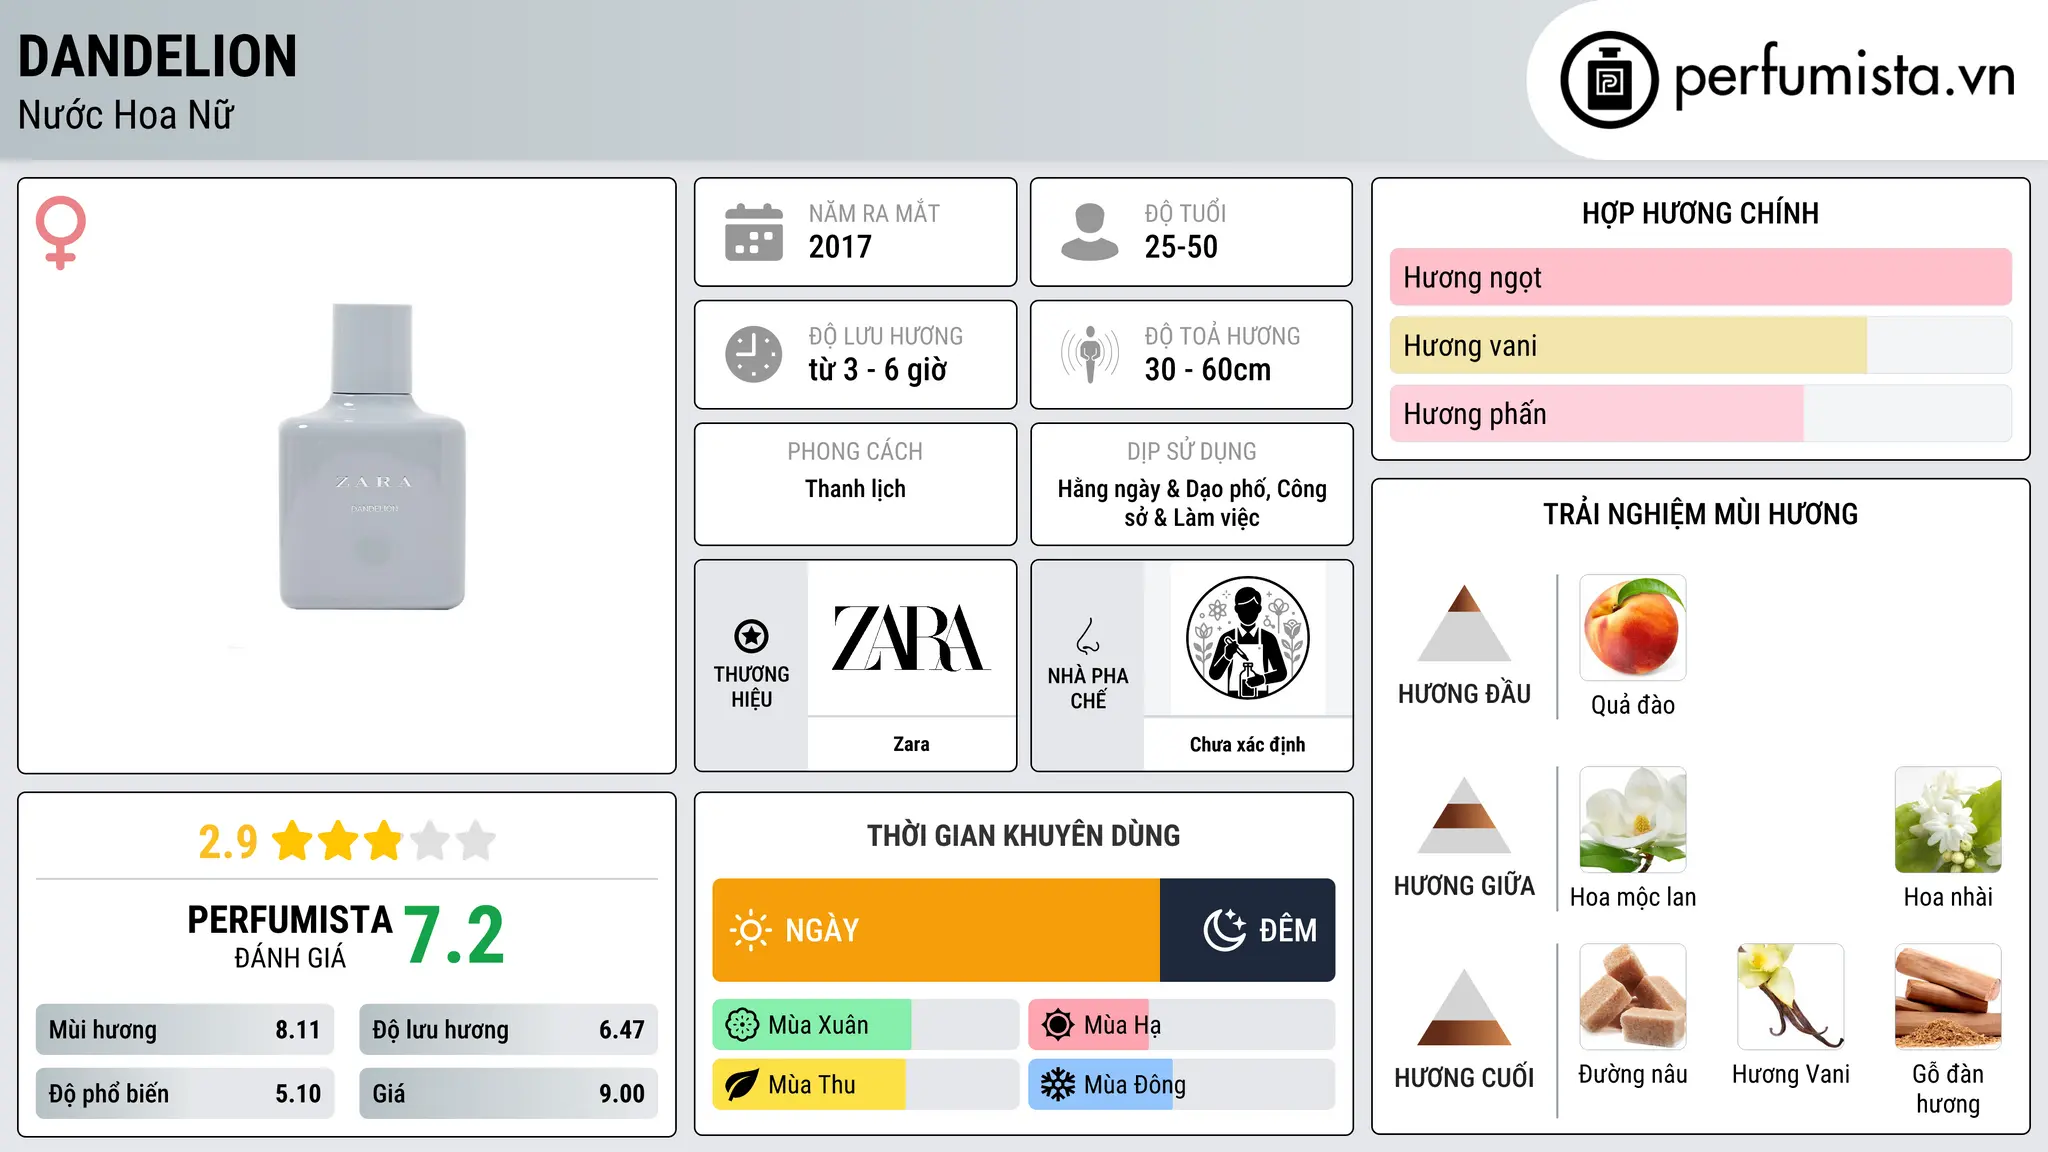
Task: Click the Zara brand name caption
Action: [911, 744]
